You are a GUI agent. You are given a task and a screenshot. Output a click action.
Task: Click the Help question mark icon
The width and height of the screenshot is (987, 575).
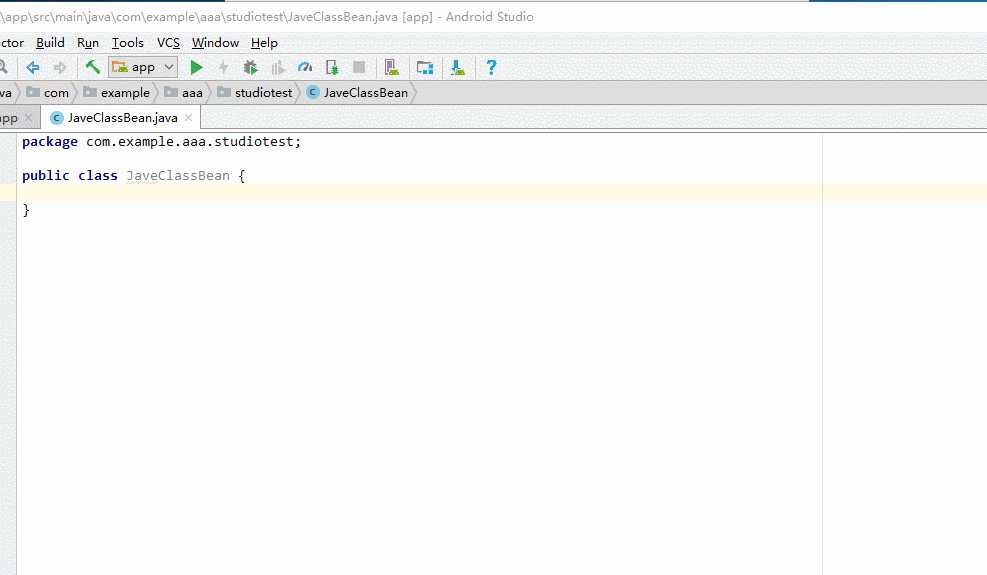[x=492, y=67]
